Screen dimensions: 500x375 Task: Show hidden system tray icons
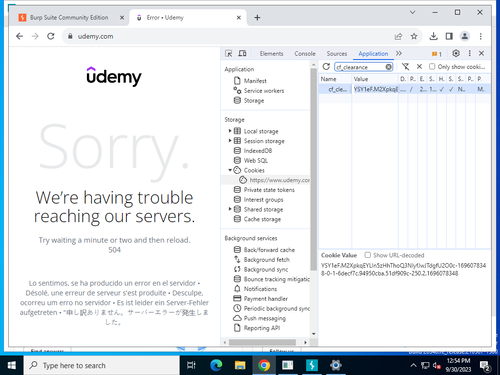[413, 365]
